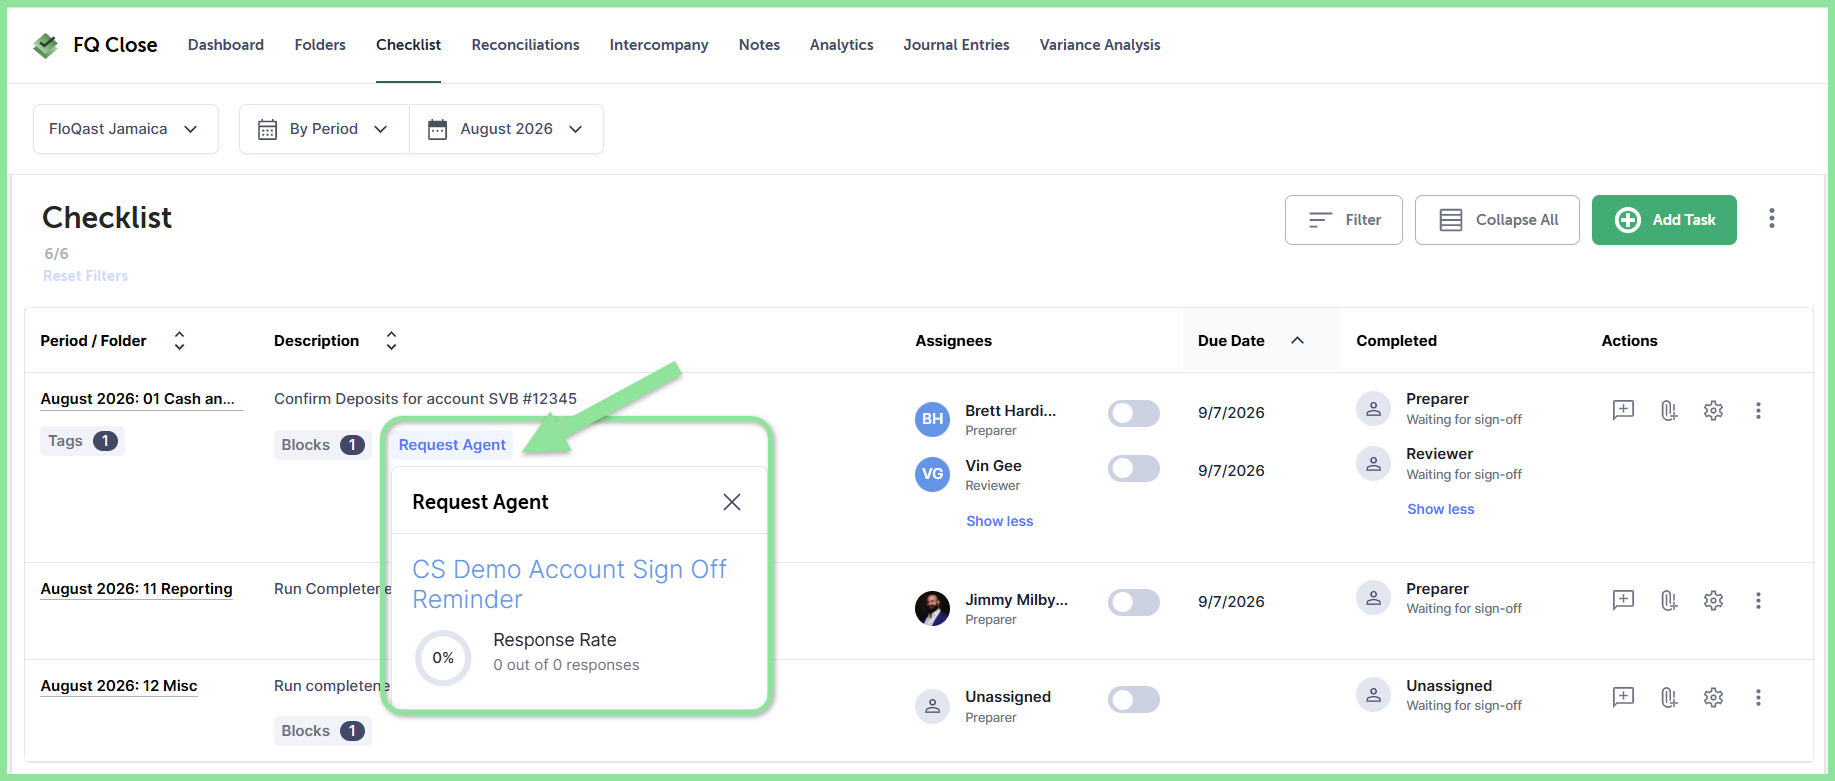The width and height of the screenshot is (1835, 781).
Task: Attach a file to the 12 Misc task
Action: point(1668,697)
